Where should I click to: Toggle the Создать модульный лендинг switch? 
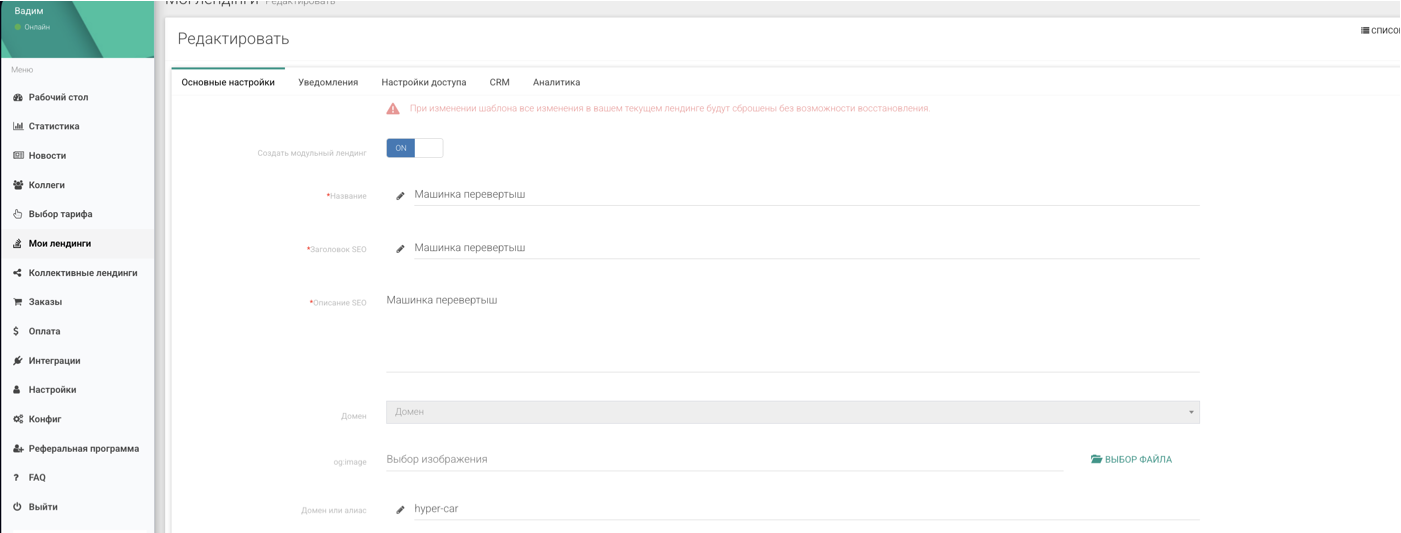click(x=414, y=148)
